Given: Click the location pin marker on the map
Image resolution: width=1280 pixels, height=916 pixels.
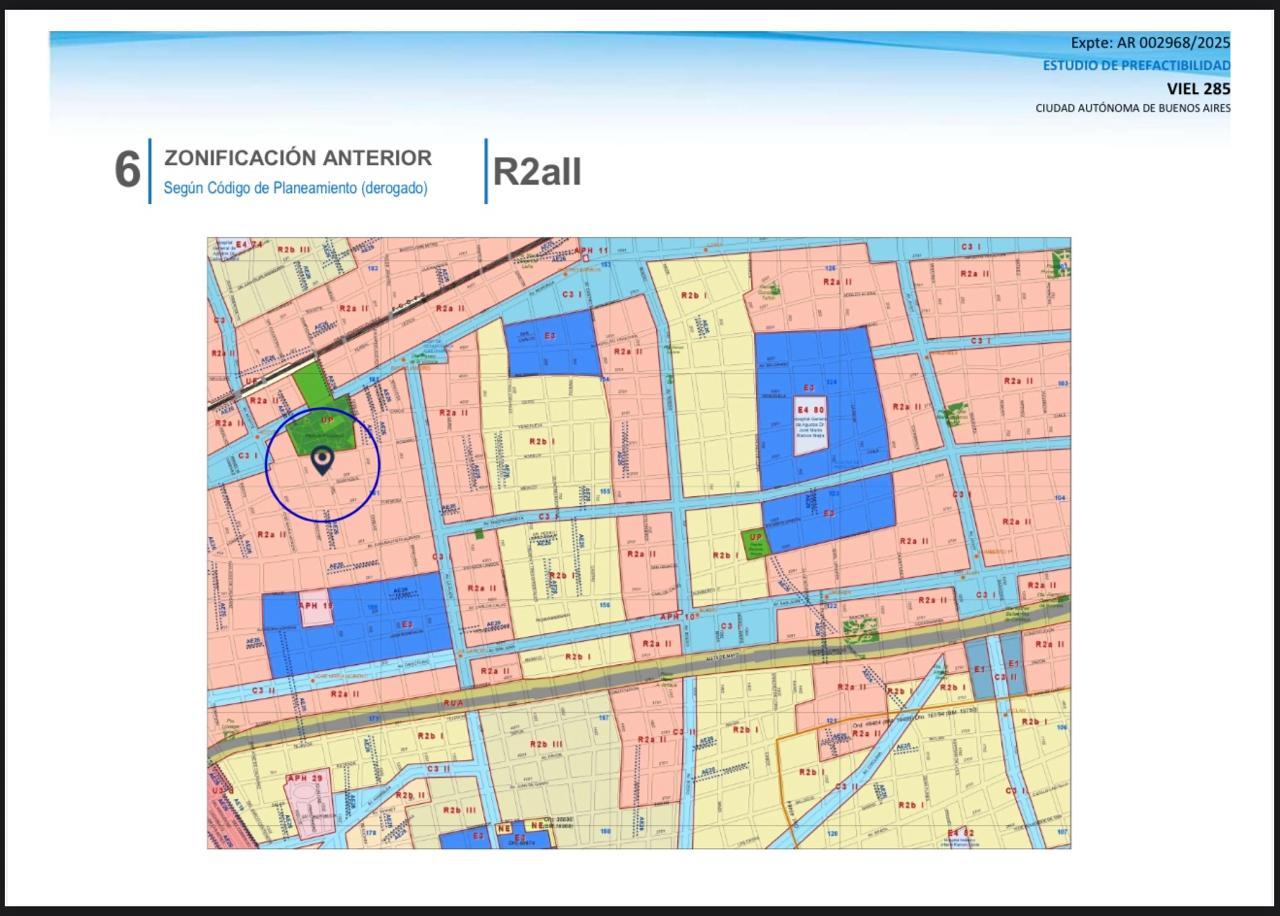Looking at the screenshot, I should [x=322, y=461].
